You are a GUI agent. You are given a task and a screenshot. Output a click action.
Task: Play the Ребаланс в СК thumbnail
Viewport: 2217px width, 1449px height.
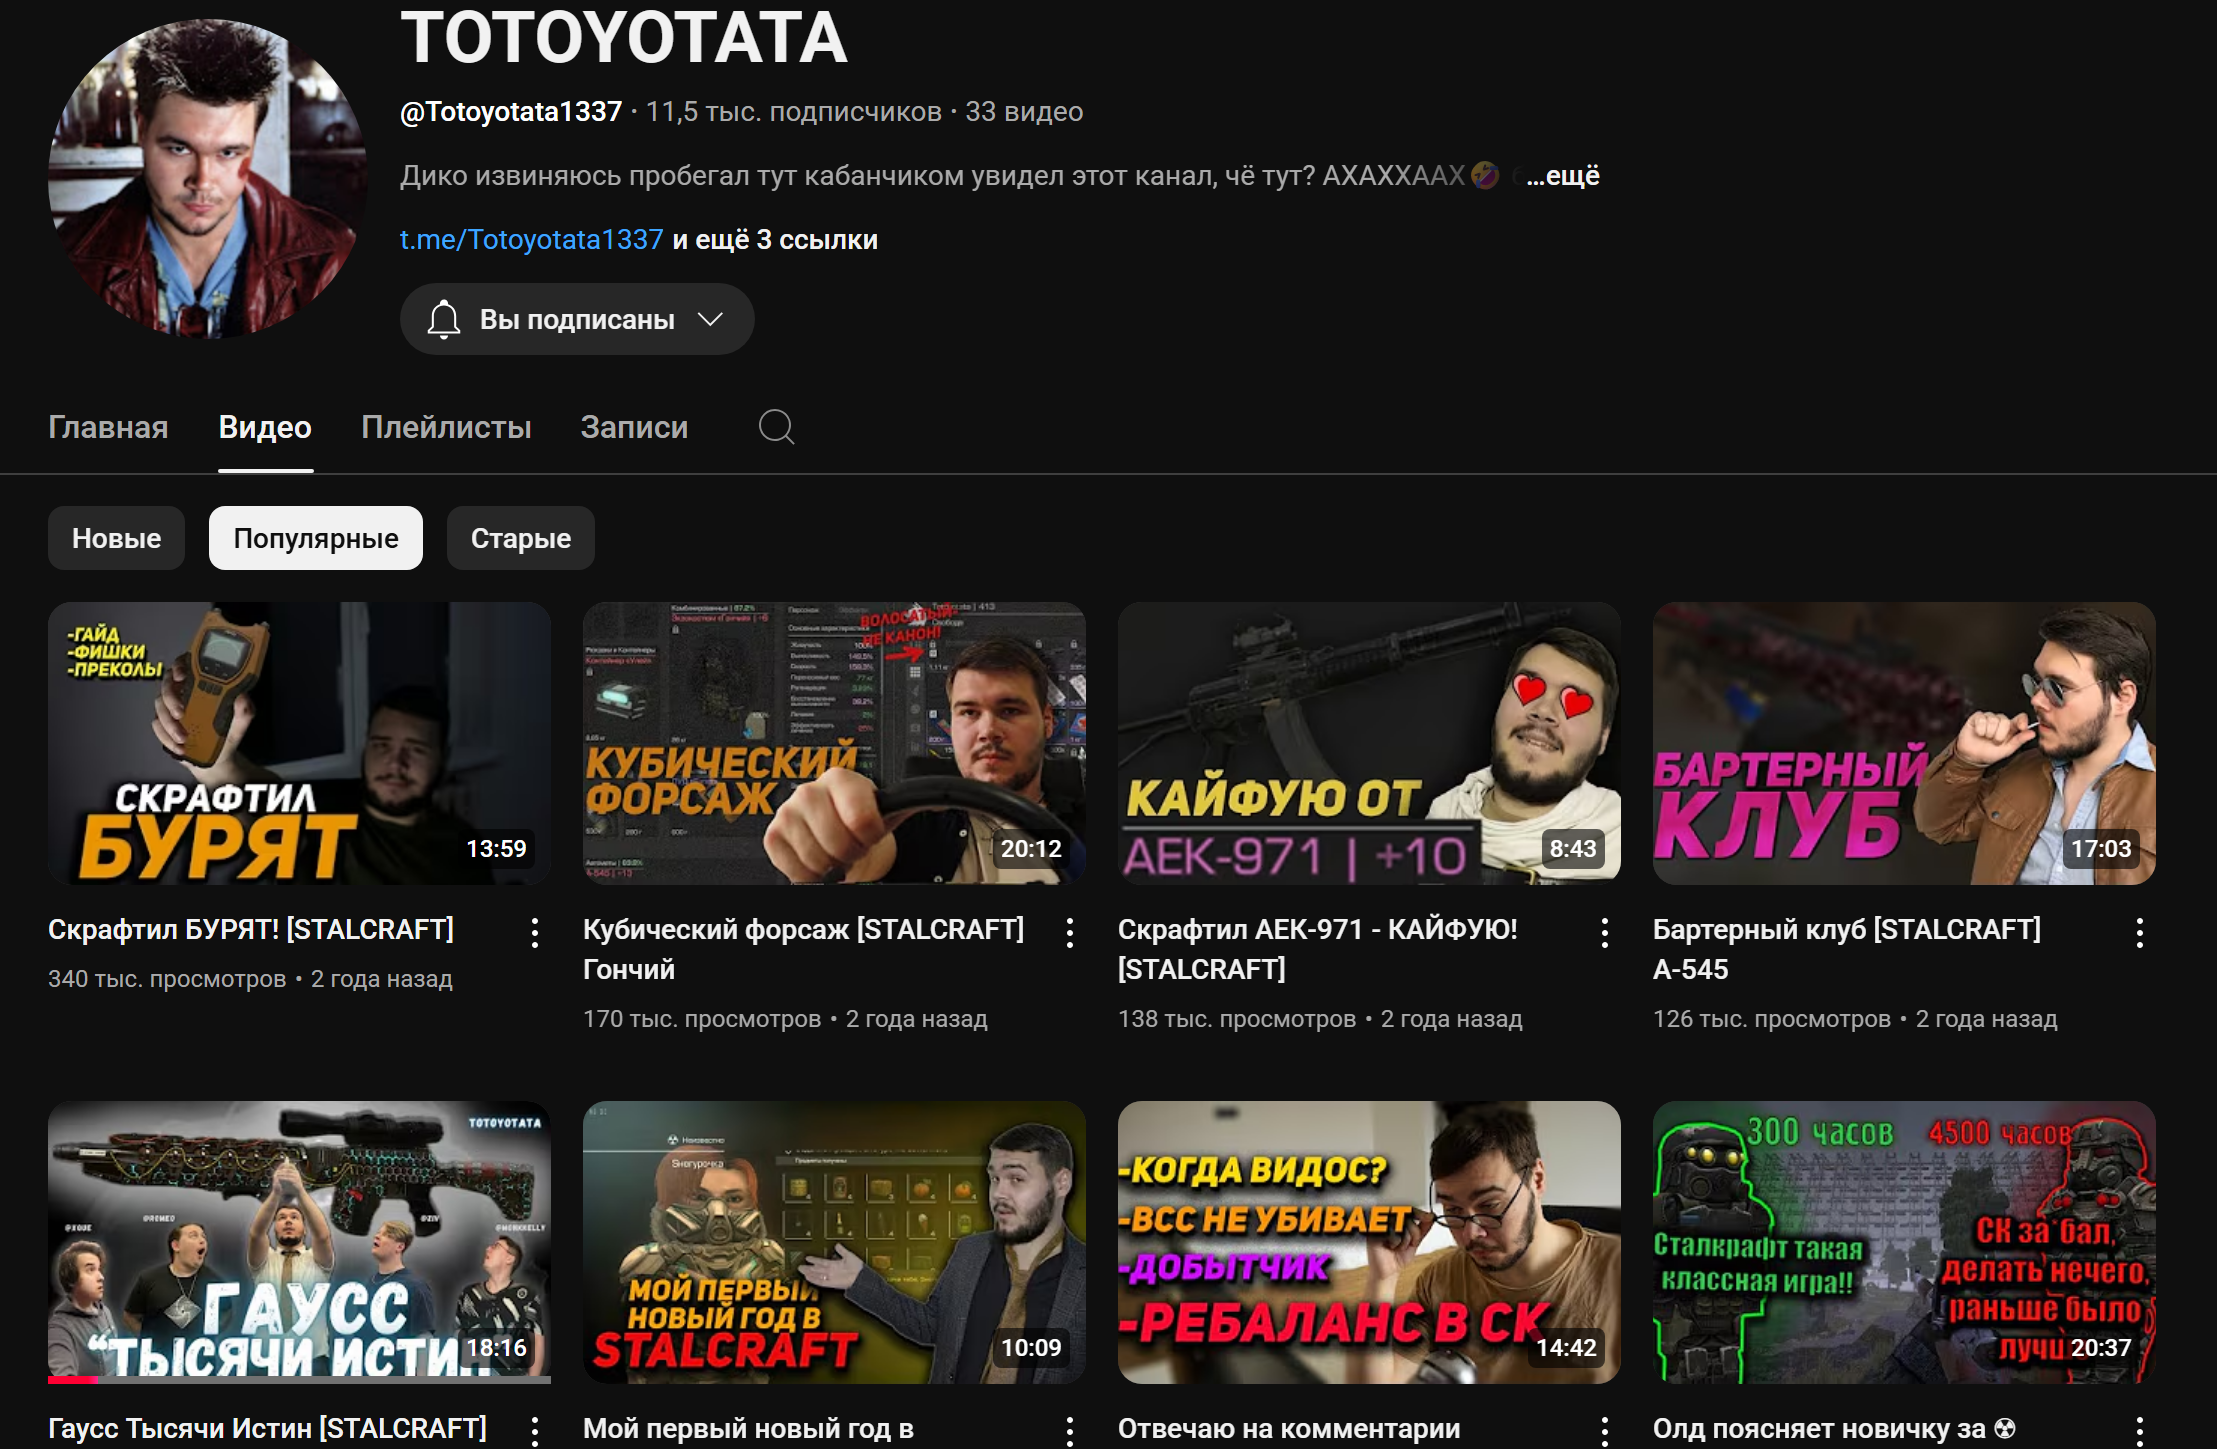tap(1369, 1242)
